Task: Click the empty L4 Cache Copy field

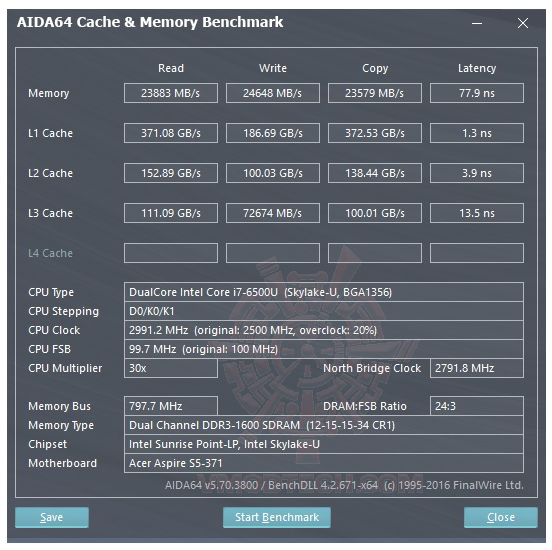Action: coord(375,253)
